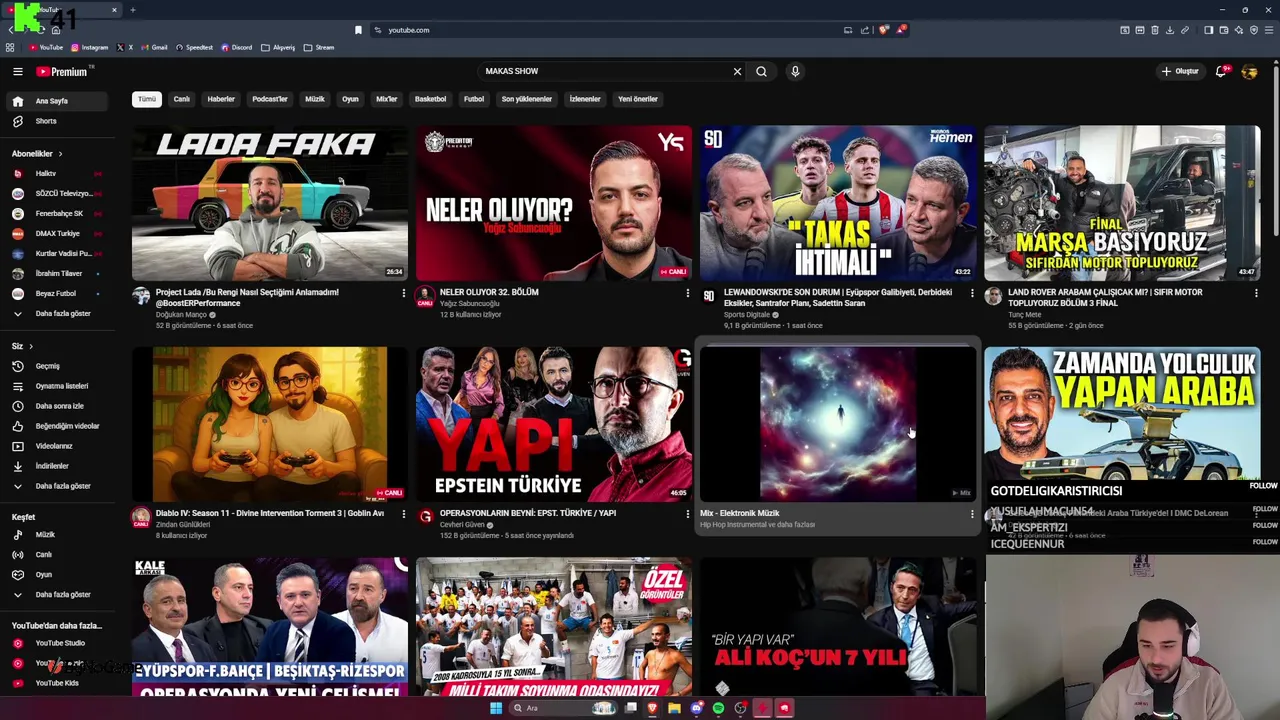Image resolution: width=1280 pixels, height=720 pixels.
Task: Expand more Keşfet items with Daha fazla göster
Action: coord(59,595)
